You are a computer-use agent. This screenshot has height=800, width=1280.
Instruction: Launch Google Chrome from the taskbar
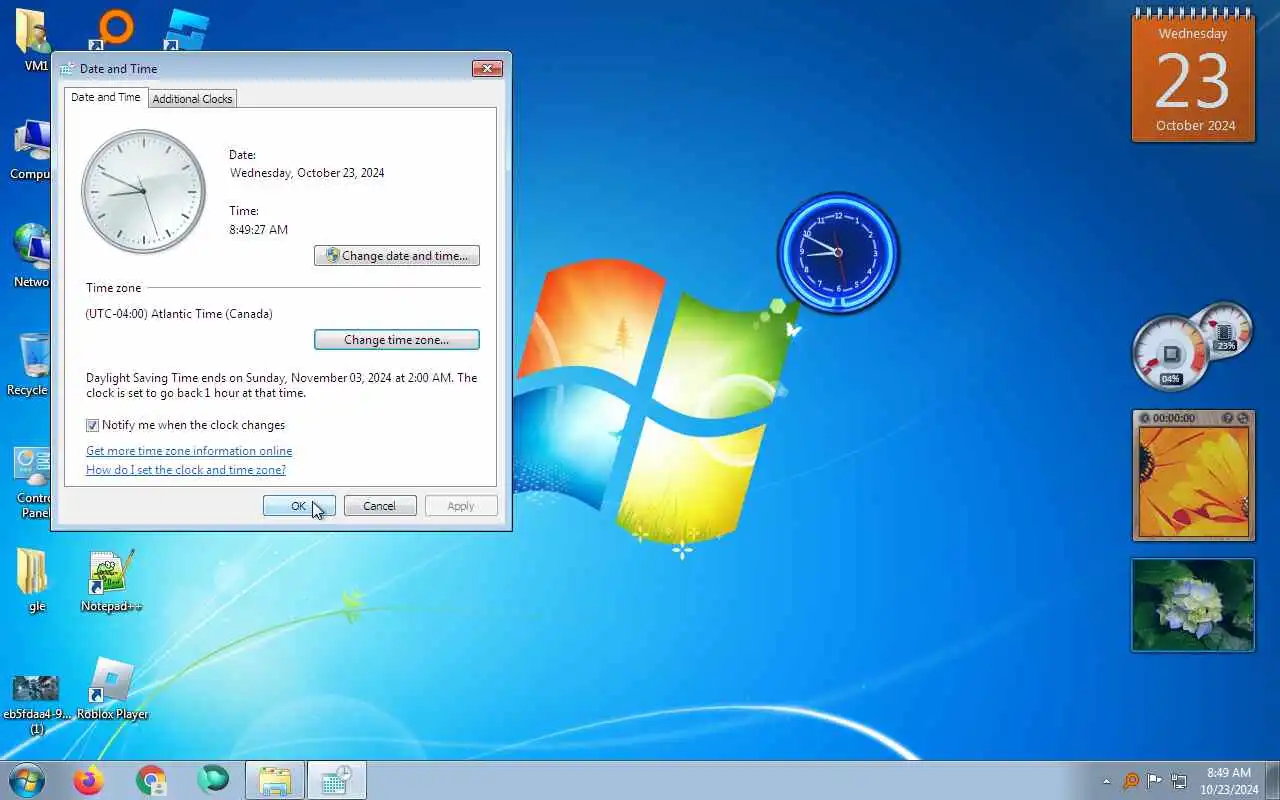point(151,780)
